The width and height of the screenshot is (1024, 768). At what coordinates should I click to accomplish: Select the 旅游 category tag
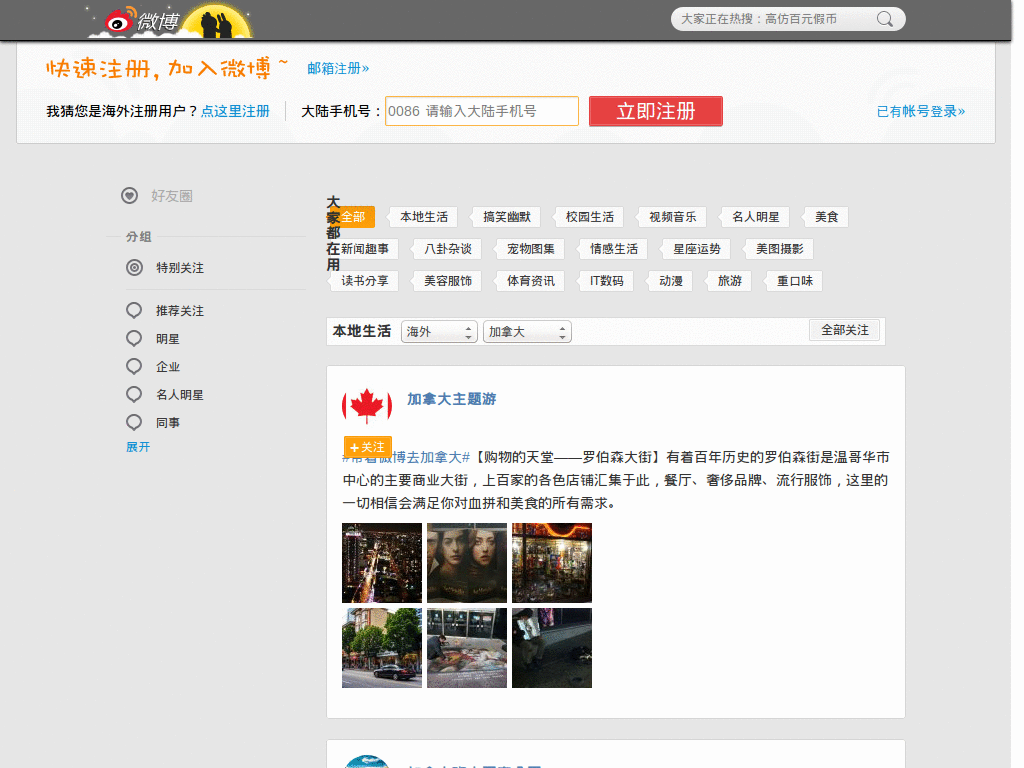(x=729, y=281)
